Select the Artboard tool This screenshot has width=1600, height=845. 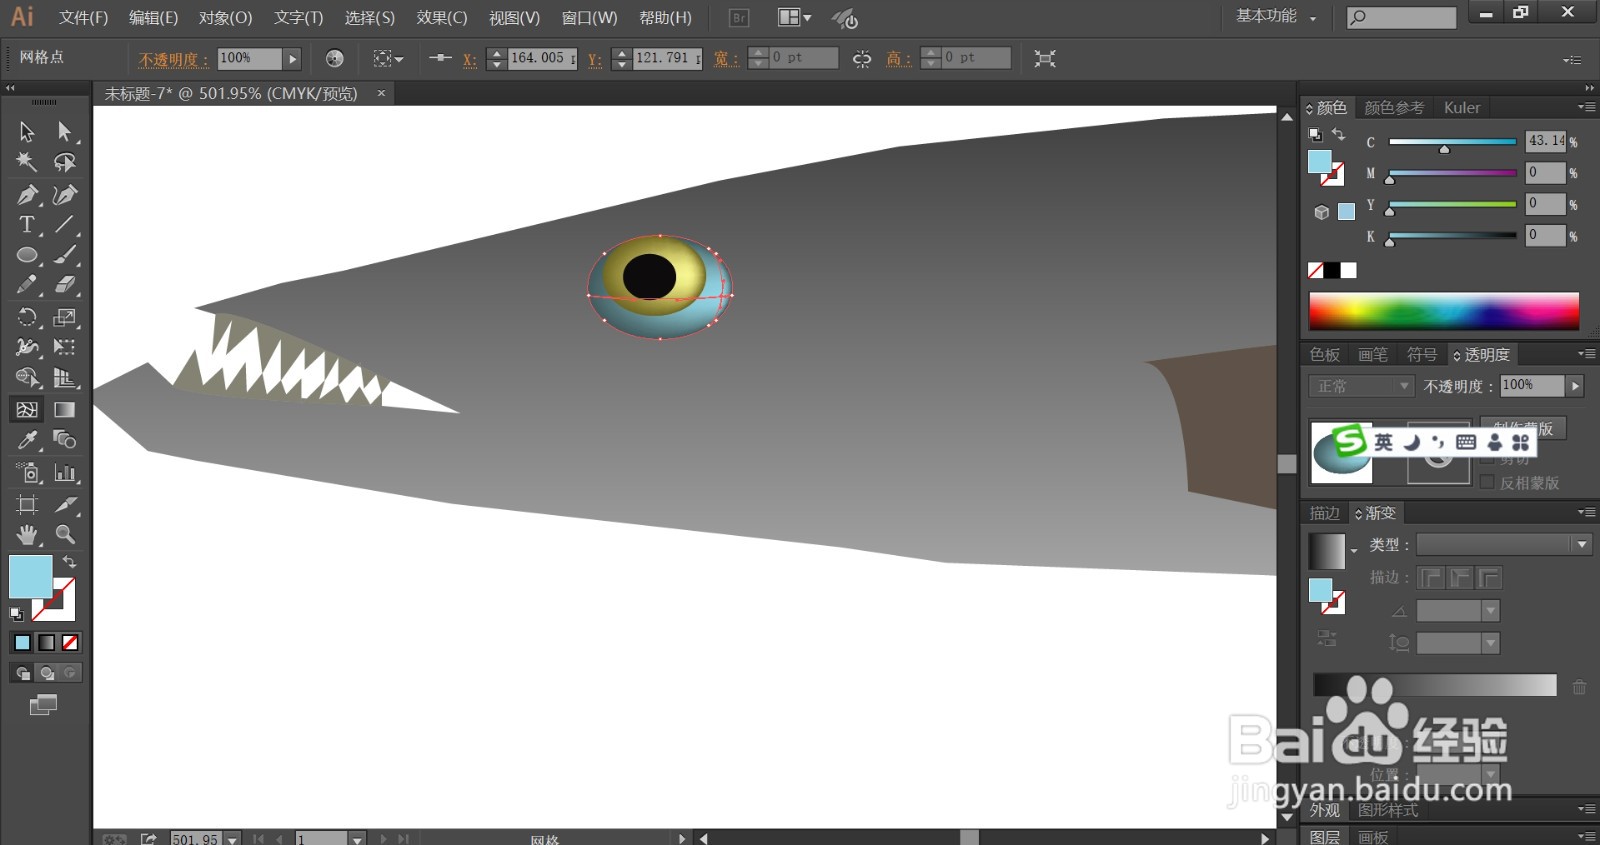tap(27, 504)
